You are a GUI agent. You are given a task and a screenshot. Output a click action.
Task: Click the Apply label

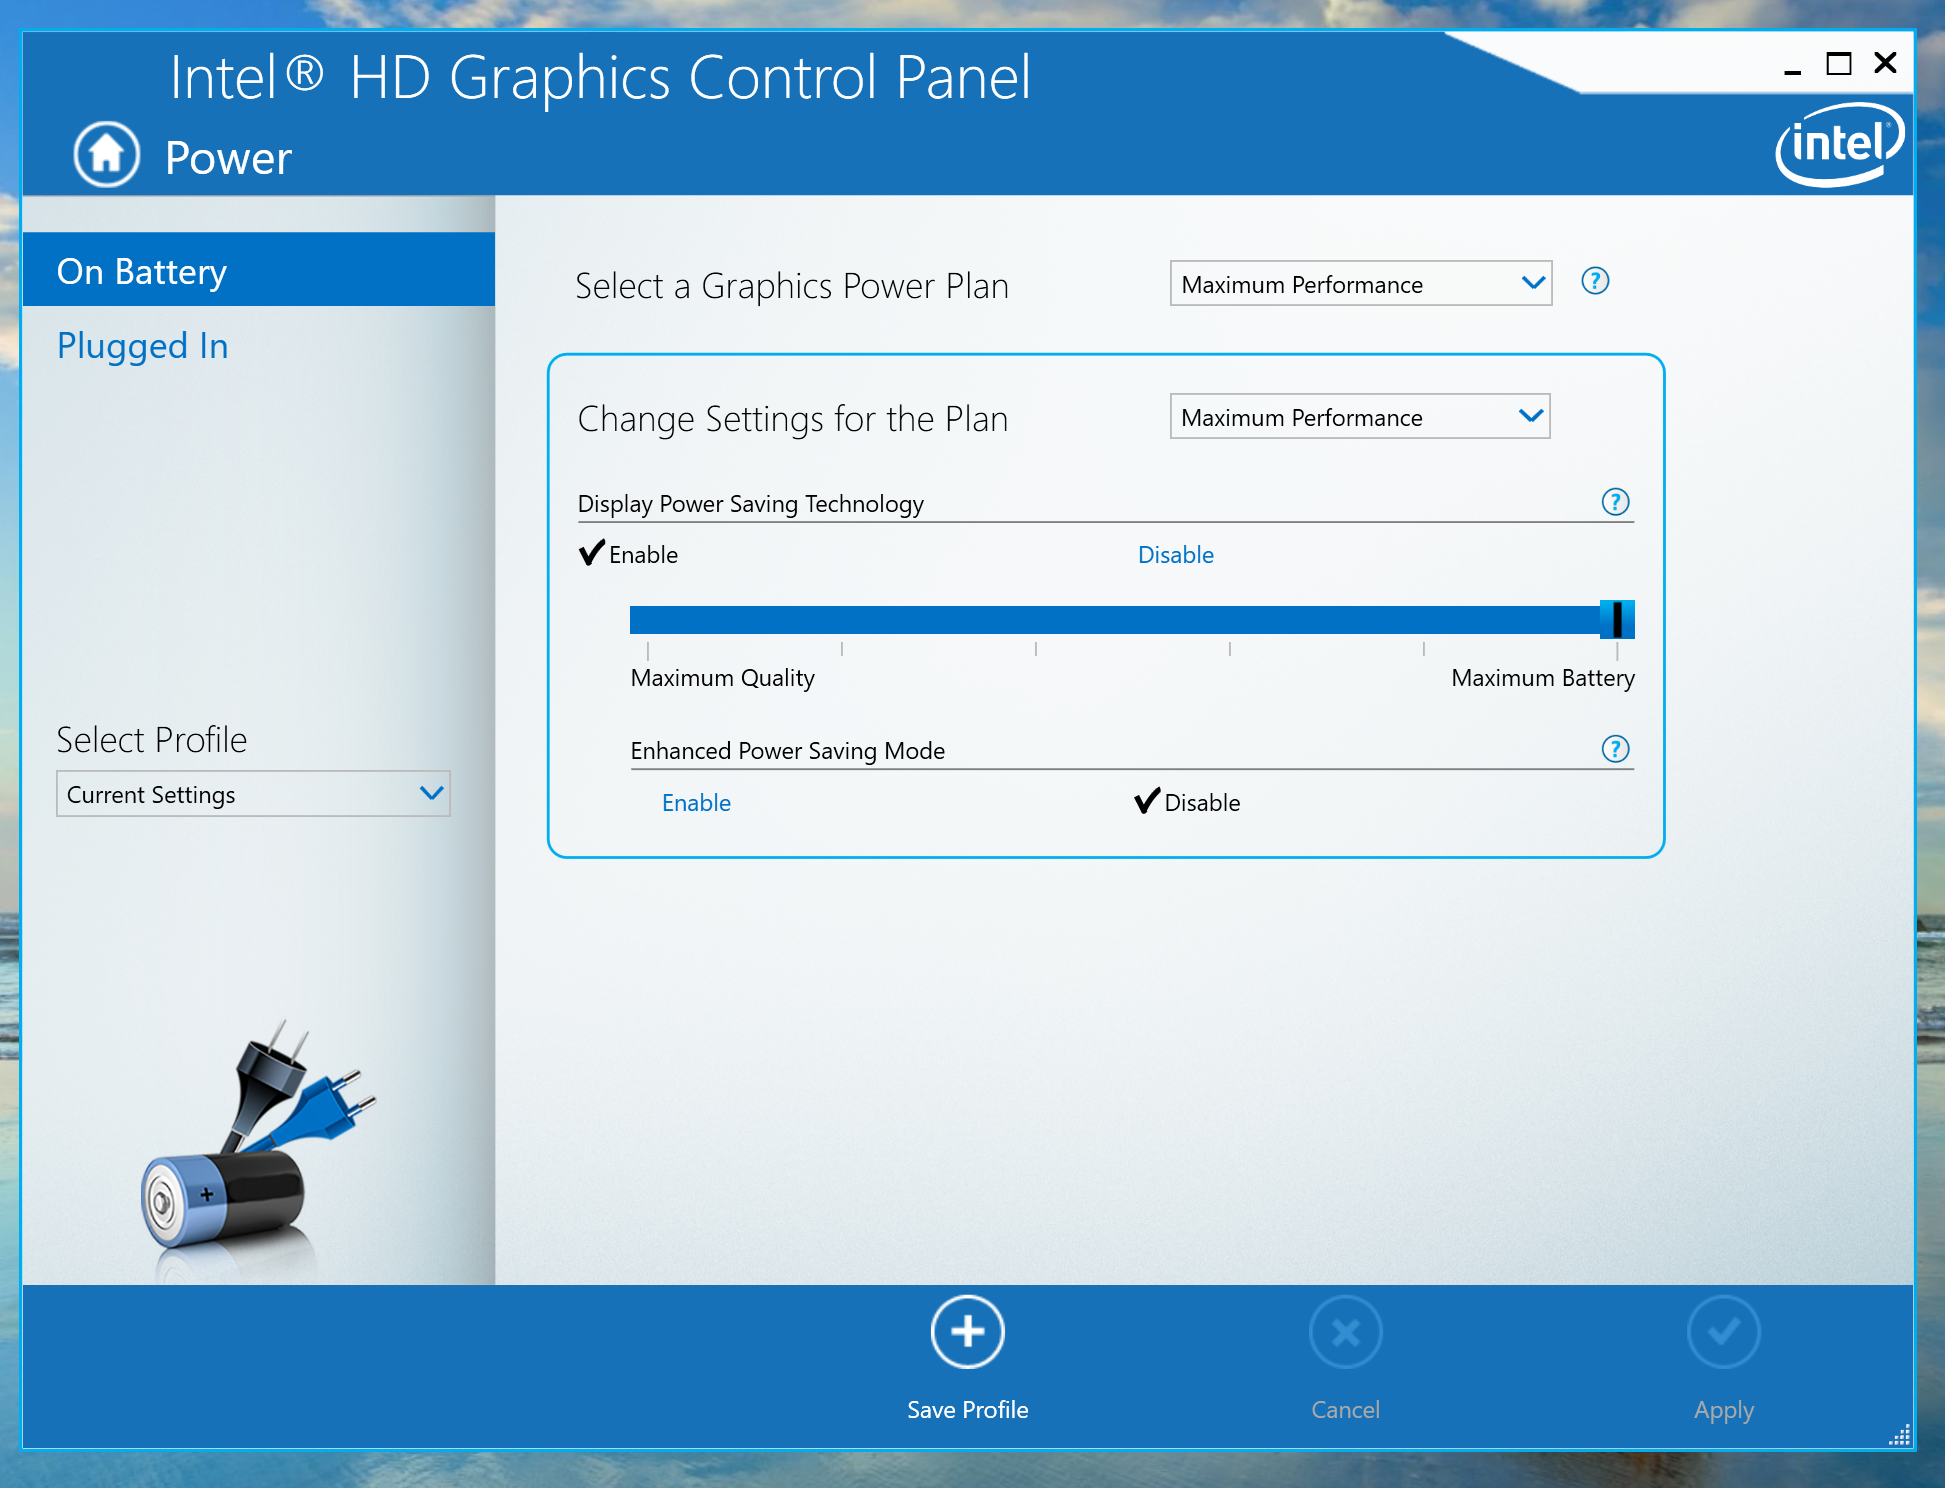(x=1723, y=1411)
